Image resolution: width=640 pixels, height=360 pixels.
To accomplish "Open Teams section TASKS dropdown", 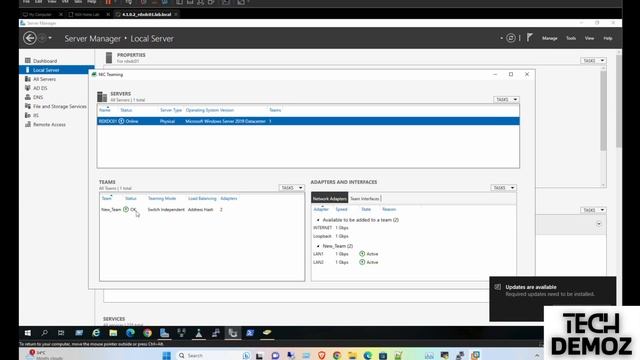I will click(291, 187).
